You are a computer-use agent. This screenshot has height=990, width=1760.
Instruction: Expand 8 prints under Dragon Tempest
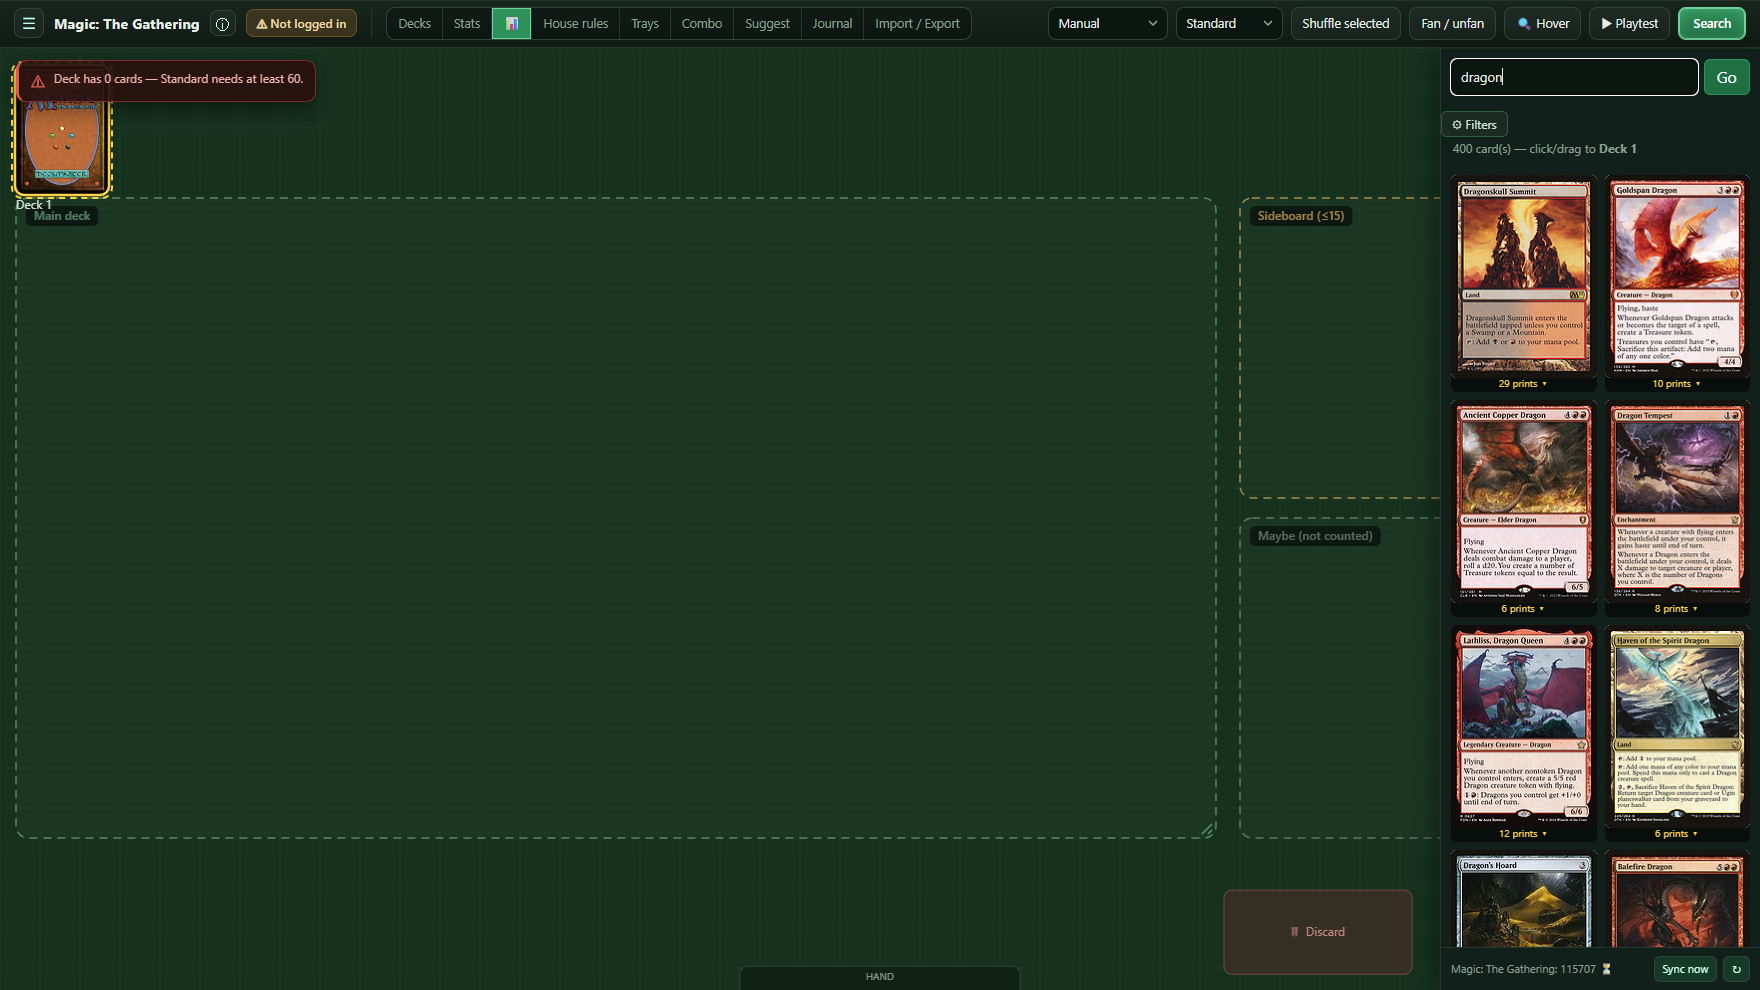click(x=1676, y=609)
